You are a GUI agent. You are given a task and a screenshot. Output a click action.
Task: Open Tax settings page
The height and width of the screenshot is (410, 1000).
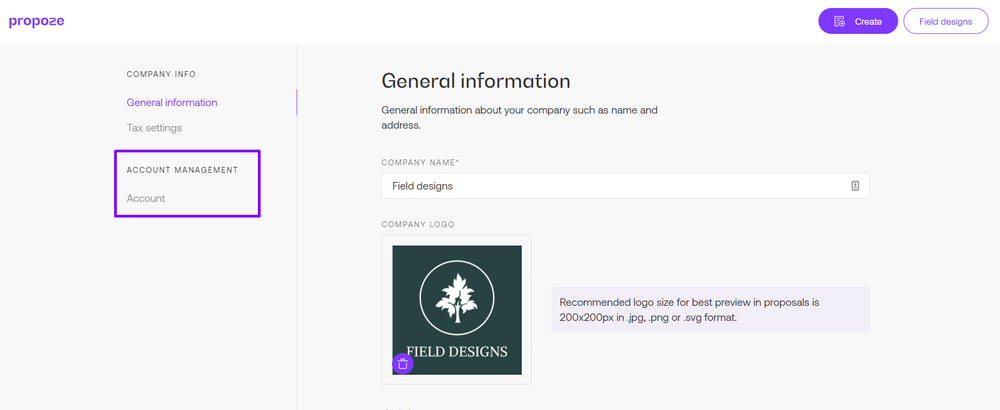(x=154, y=128)
